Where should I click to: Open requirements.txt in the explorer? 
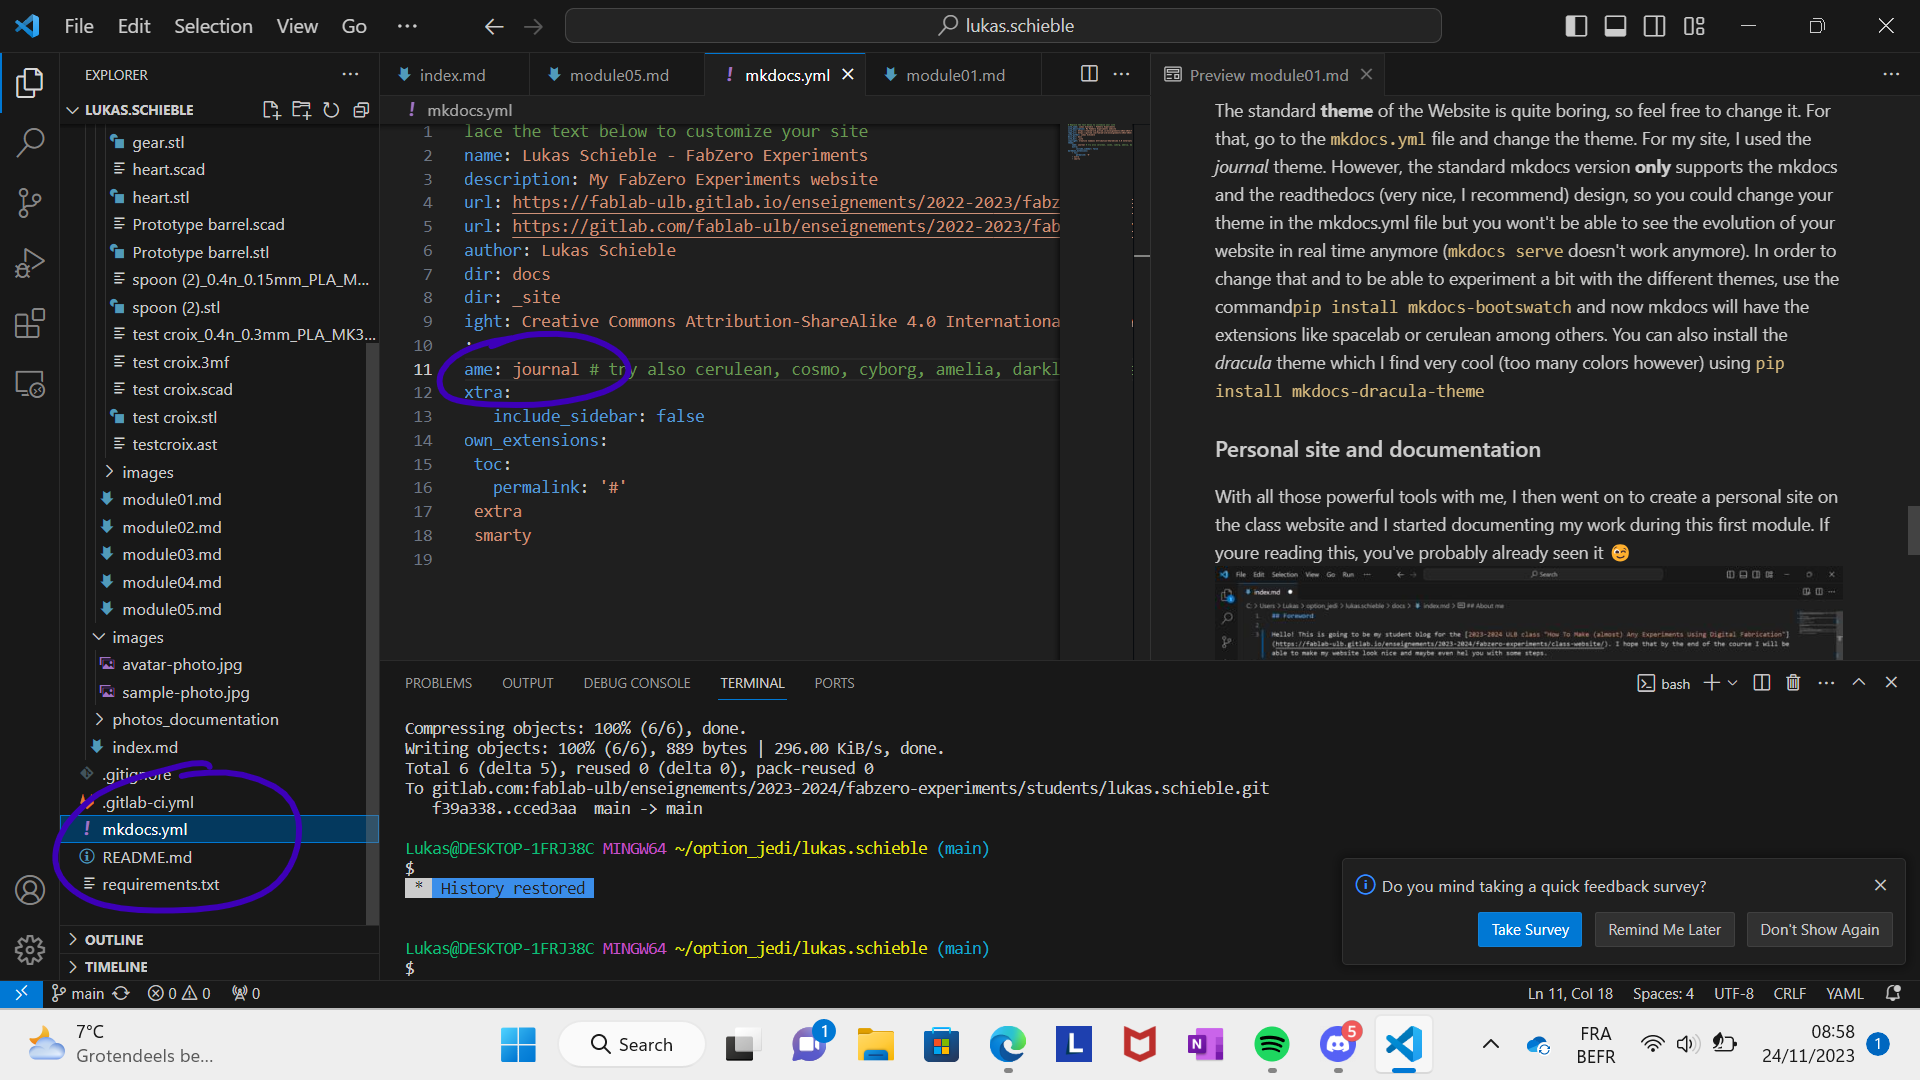click(160, 884)
